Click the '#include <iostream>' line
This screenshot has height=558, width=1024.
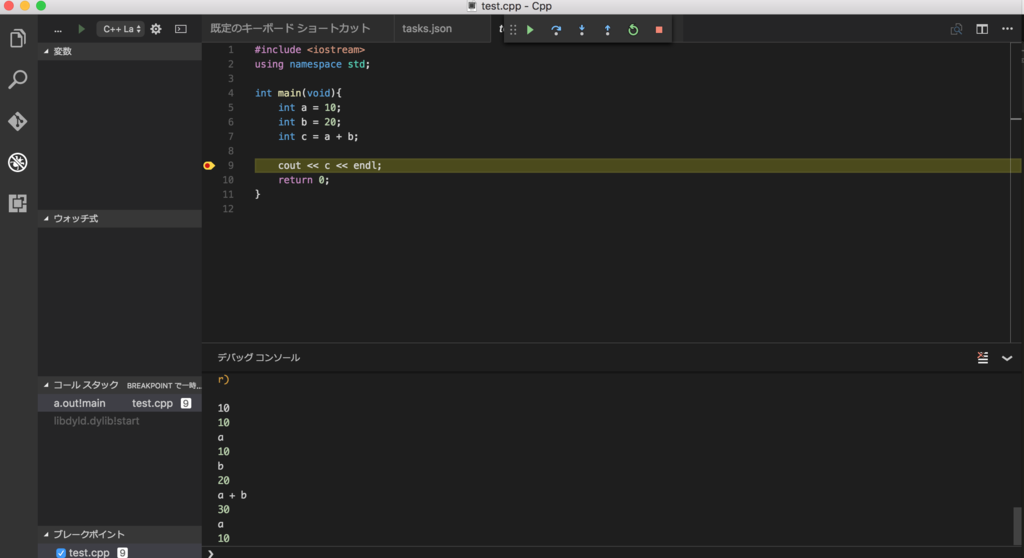point(310,50)
